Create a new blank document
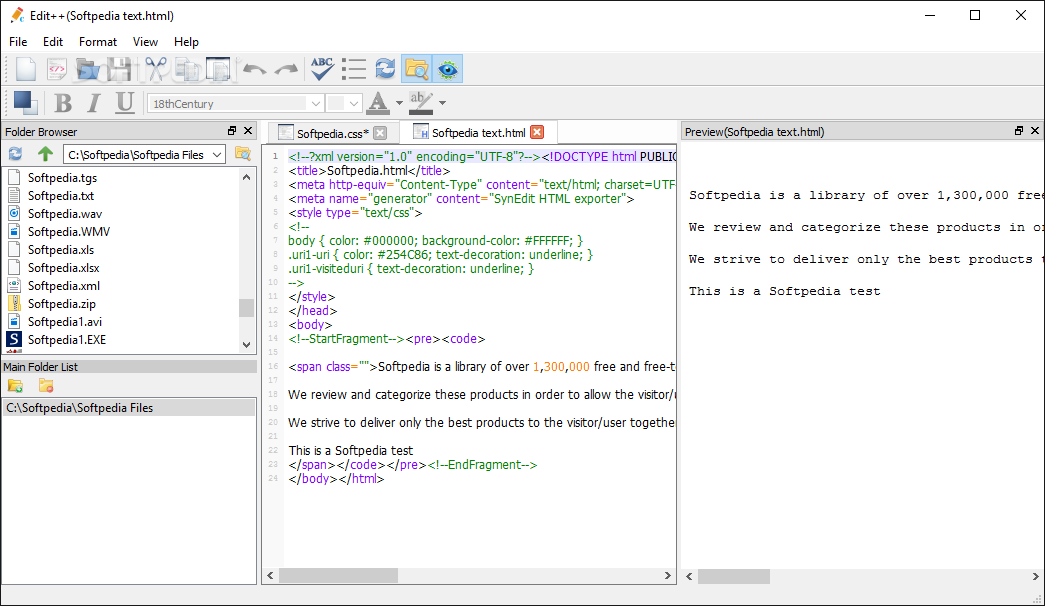This screenshot has height=606, width=1045. pos(25,69)
